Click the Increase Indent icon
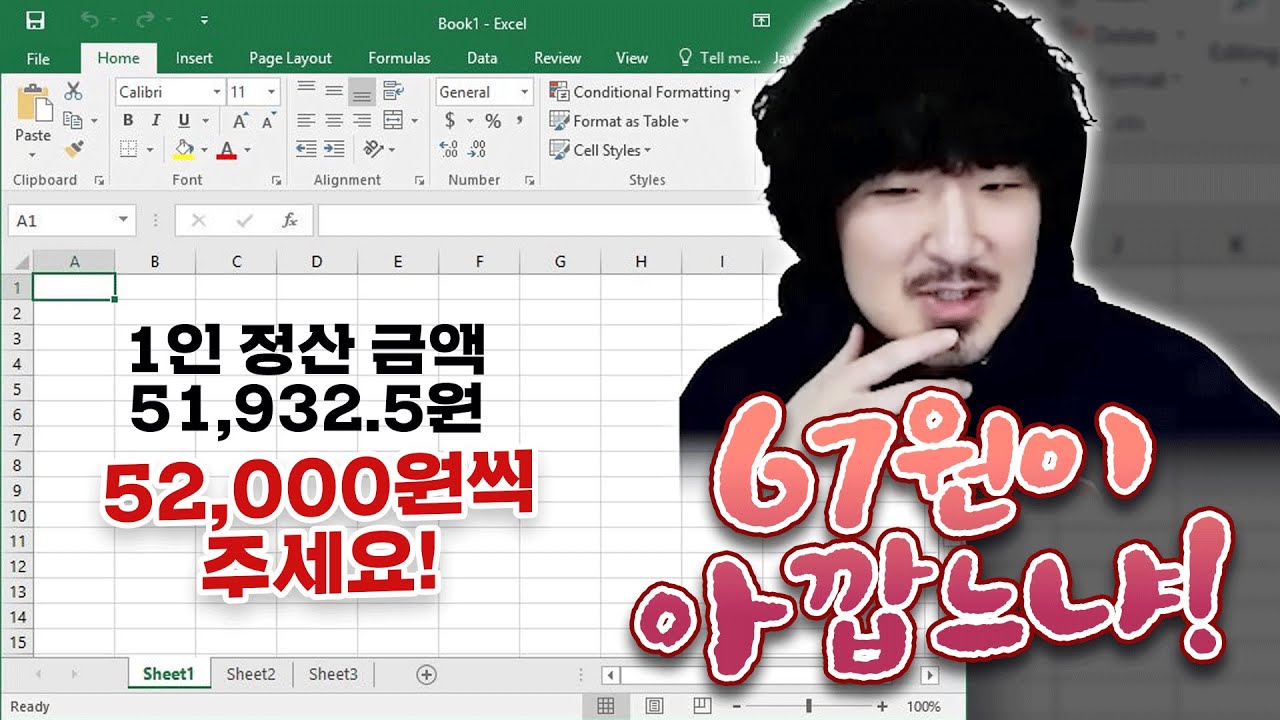This screenshot has width=1280, height=720. point(334,149)
